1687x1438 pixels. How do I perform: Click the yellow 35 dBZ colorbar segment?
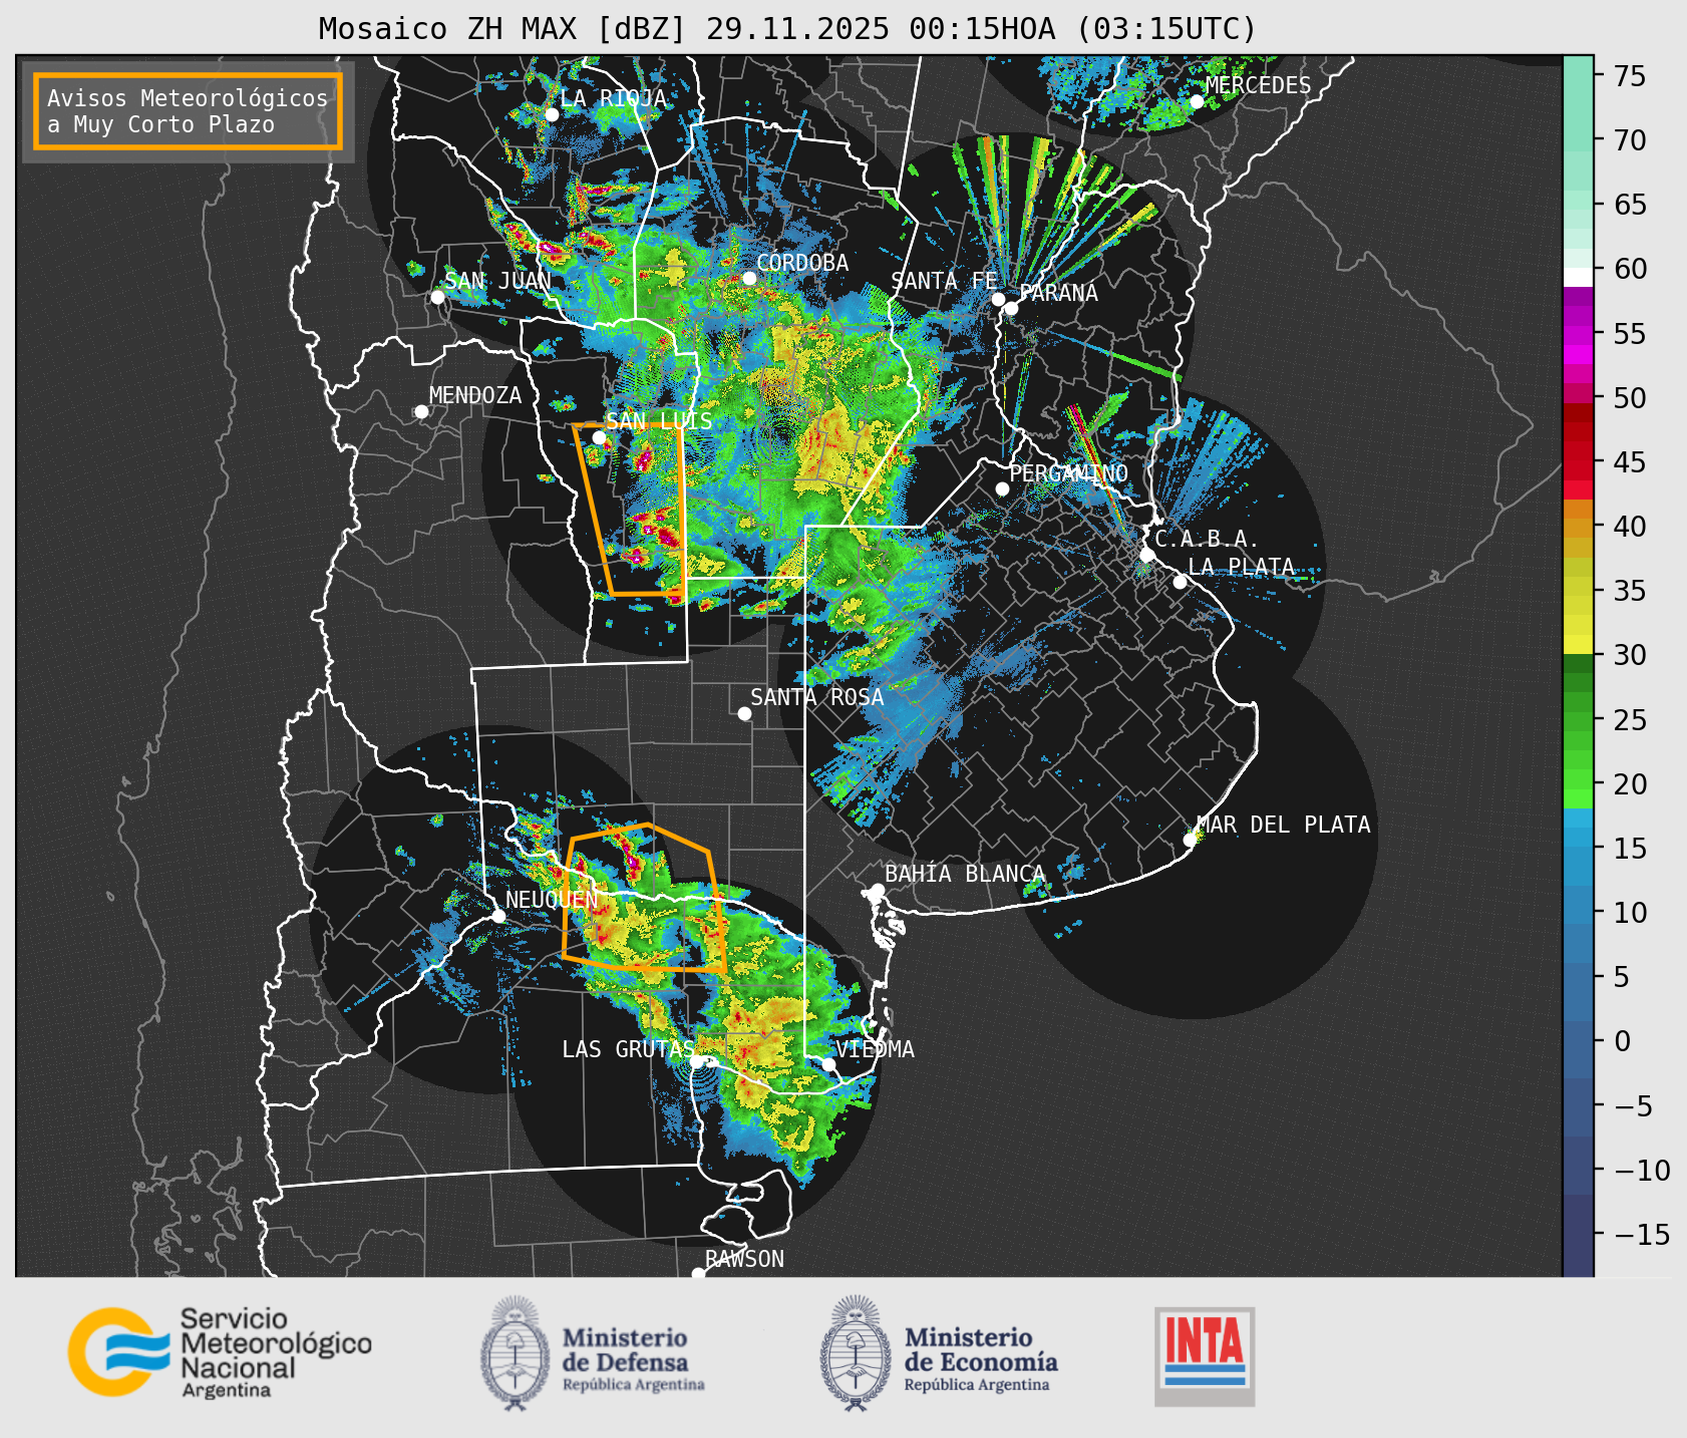click(1578, 591)
